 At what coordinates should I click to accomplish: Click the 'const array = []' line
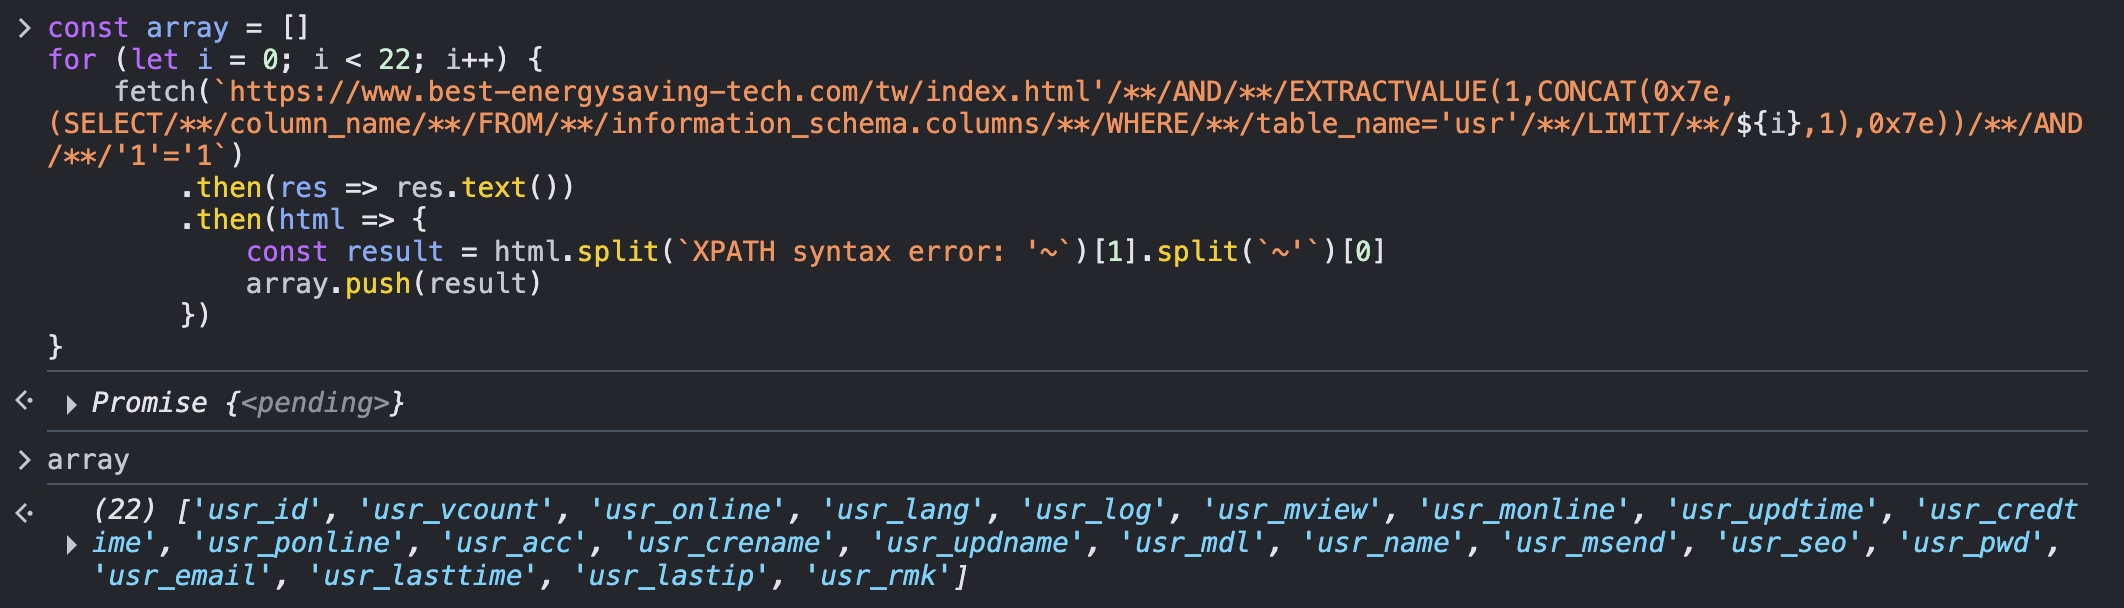pos(179,27)
